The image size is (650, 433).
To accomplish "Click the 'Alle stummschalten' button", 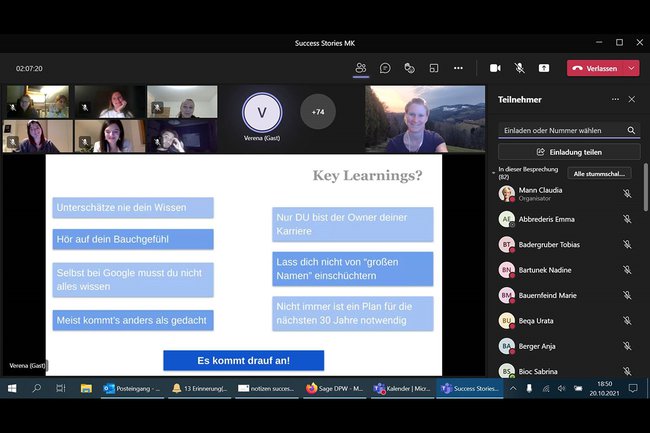I will coord(599,173).
